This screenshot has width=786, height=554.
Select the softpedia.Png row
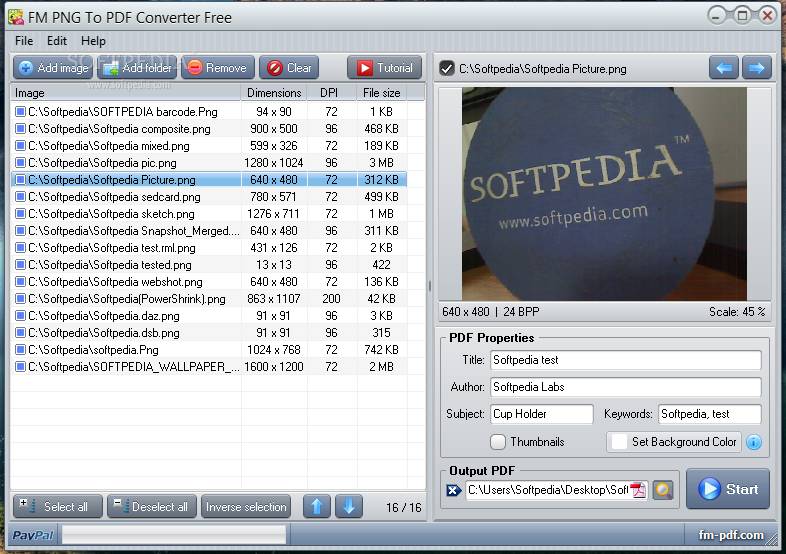coord(209,350)
